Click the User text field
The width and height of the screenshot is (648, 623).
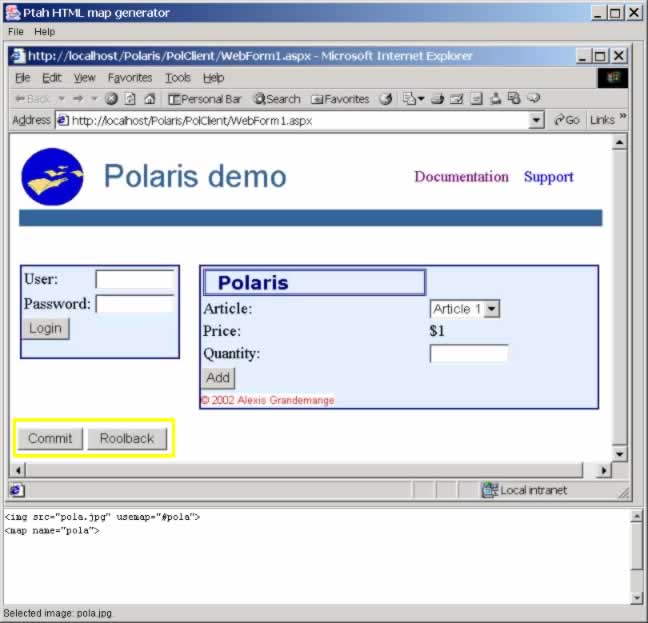135,279
